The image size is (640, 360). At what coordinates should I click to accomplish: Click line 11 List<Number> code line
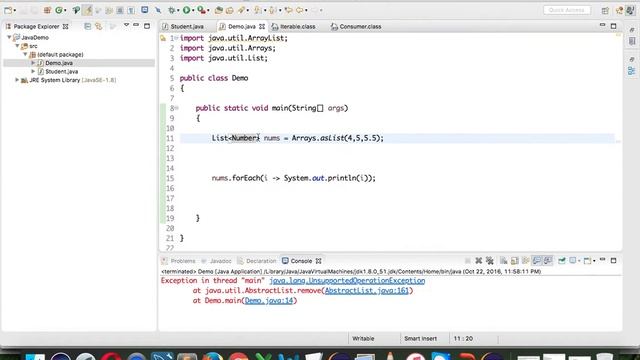coord(298,138)
